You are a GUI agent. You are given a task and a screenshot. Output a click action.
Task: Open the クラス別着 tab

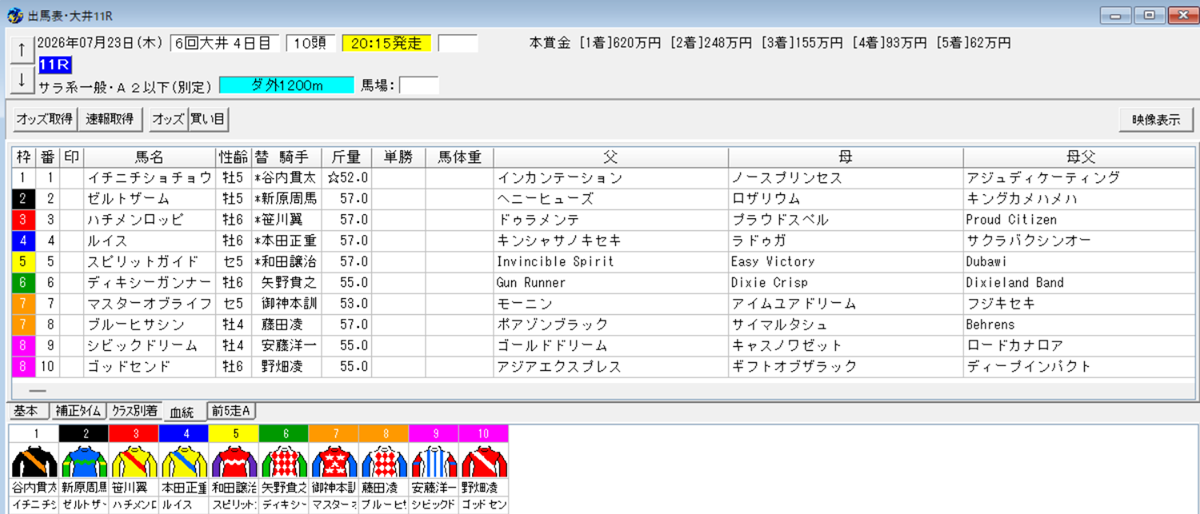tap(135, 410)
